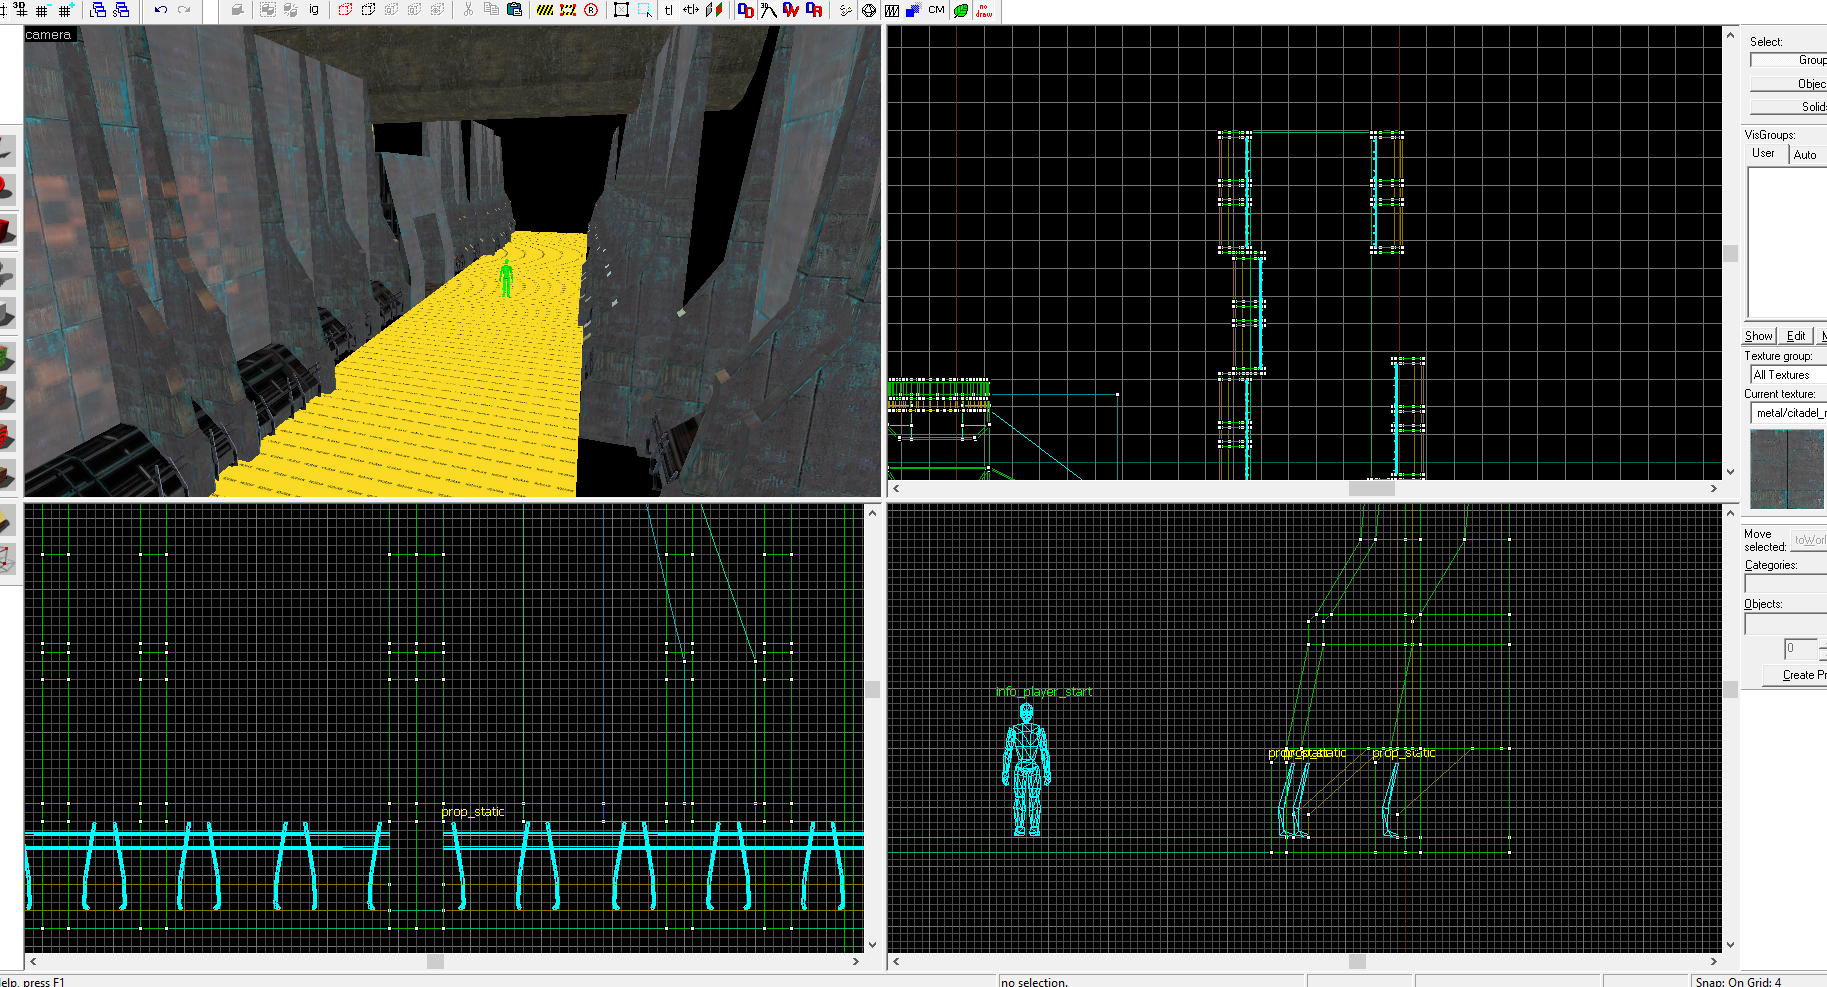This screenshot has height=987, width=1827.
Task: Ungroup the selected objects
Action: (291, 10)
